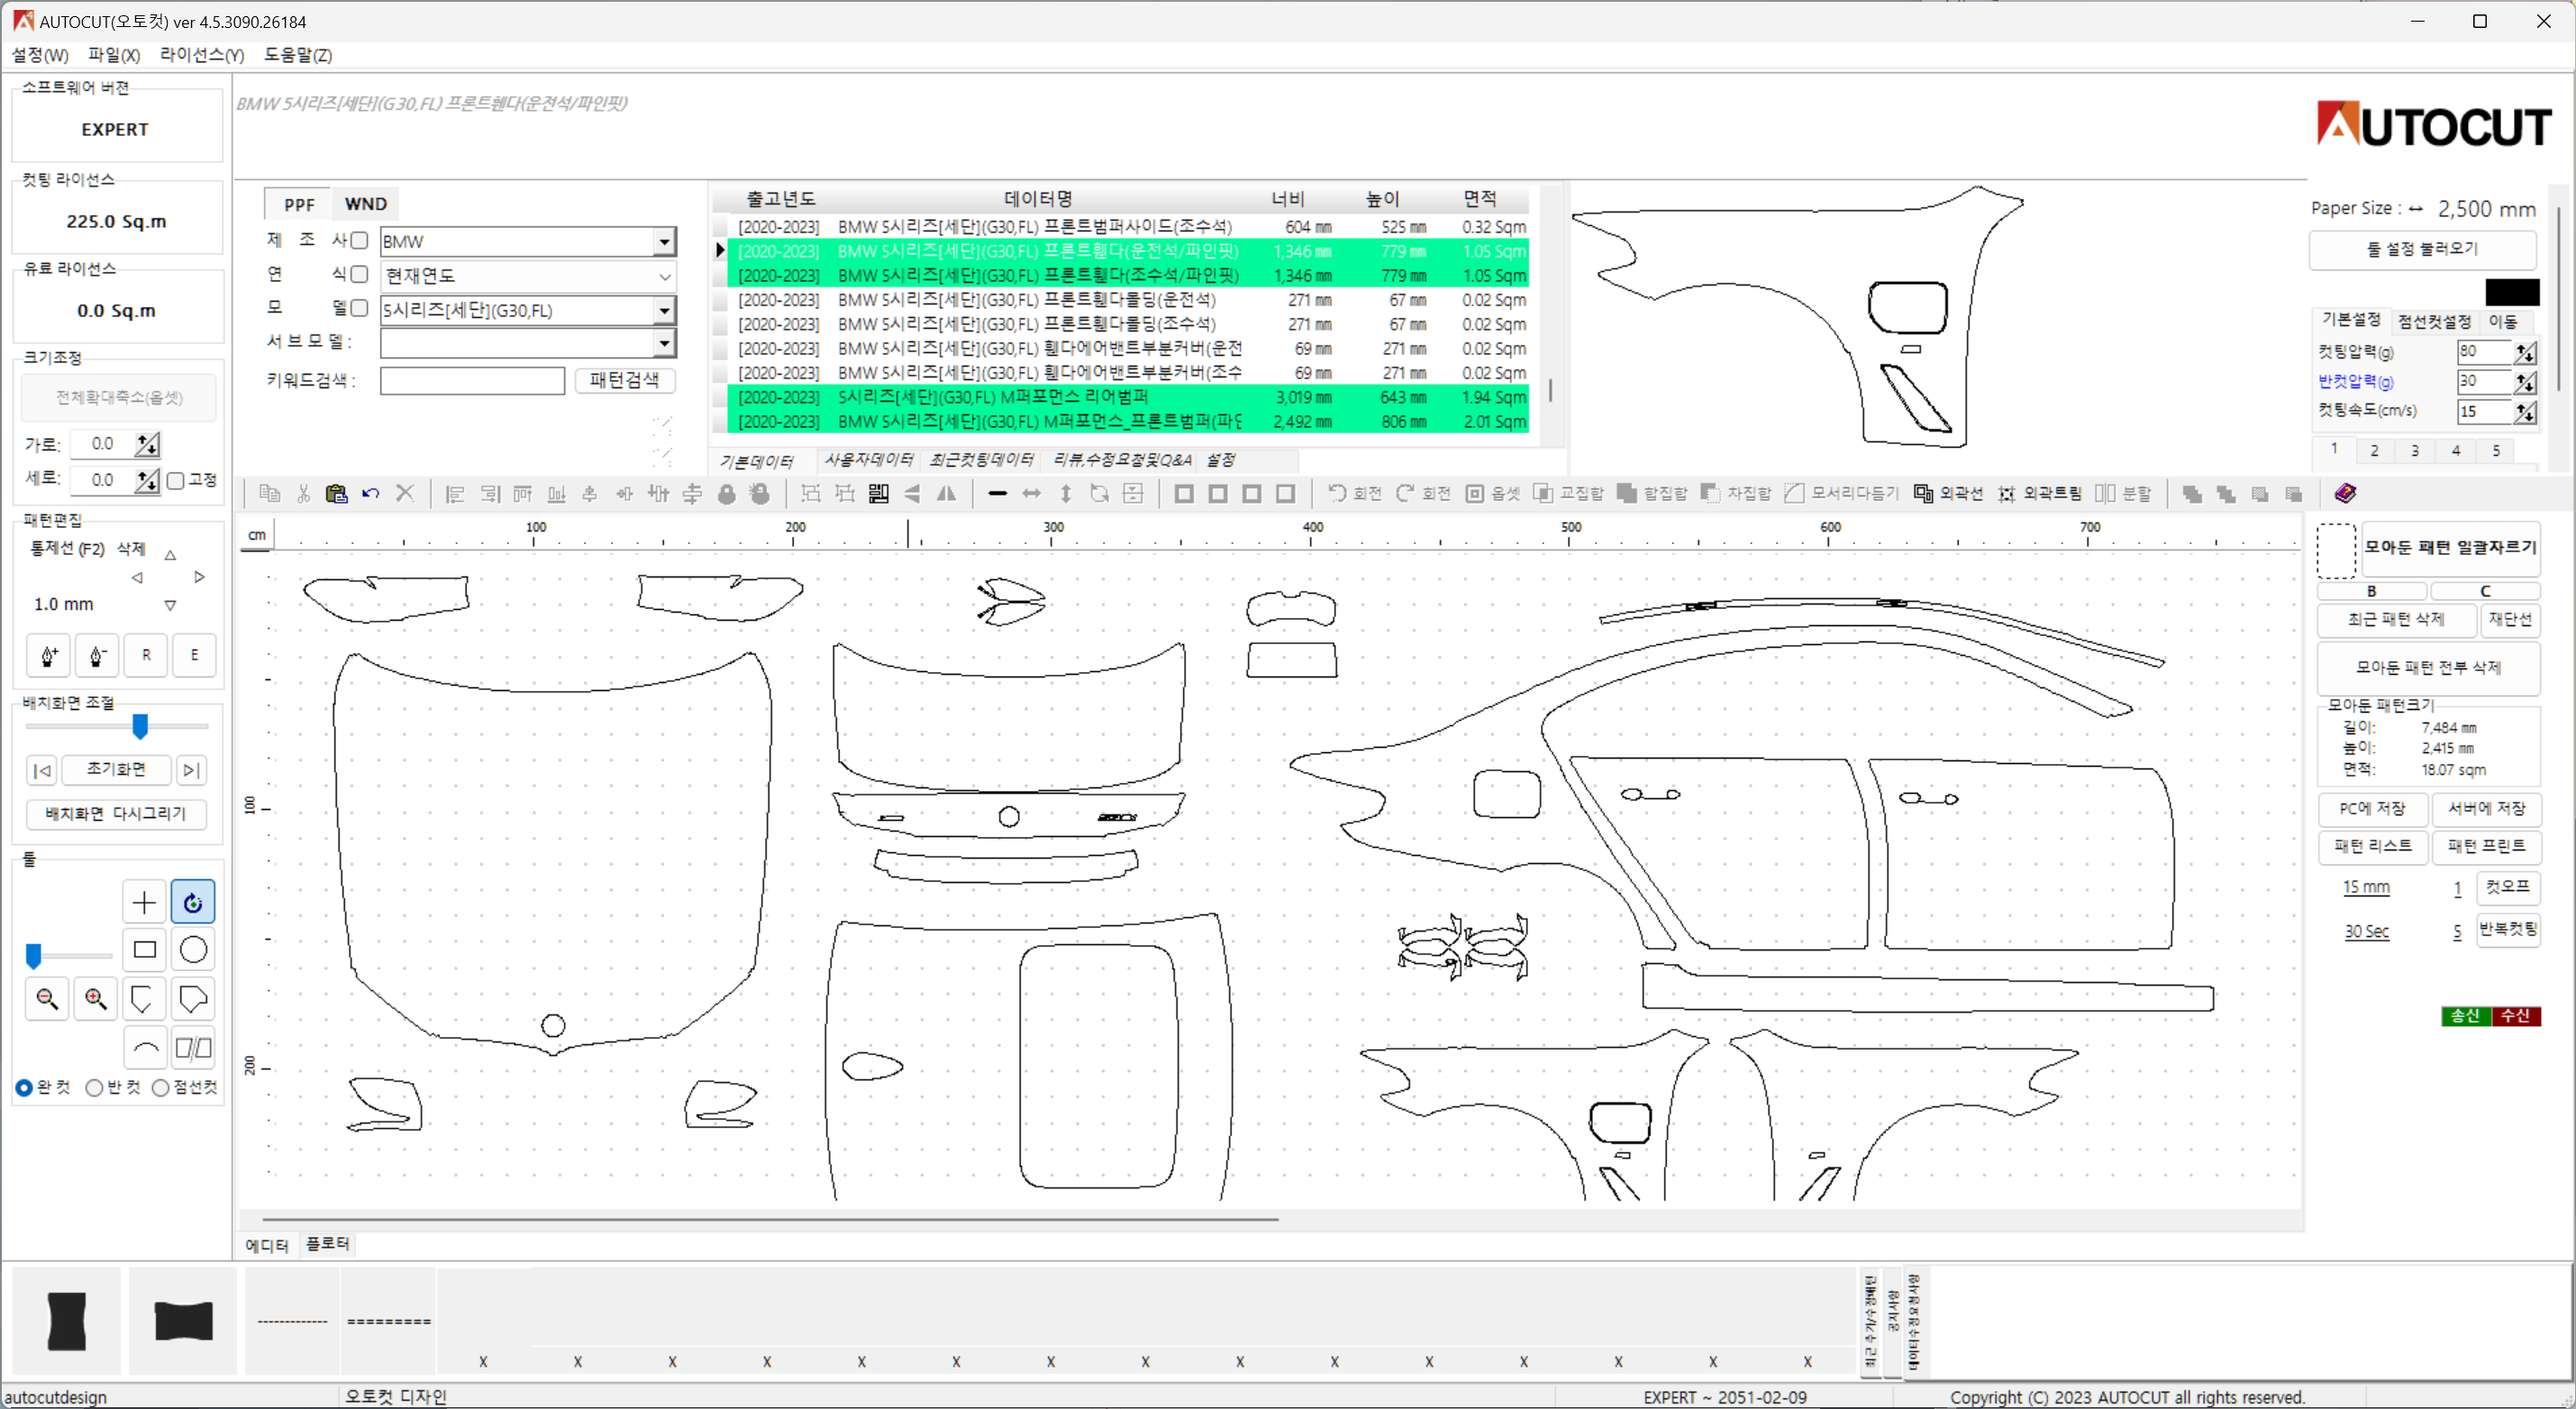Toggle the 연식 checkbox
Screen dimensions: 2576x1409
pos(360,274)
